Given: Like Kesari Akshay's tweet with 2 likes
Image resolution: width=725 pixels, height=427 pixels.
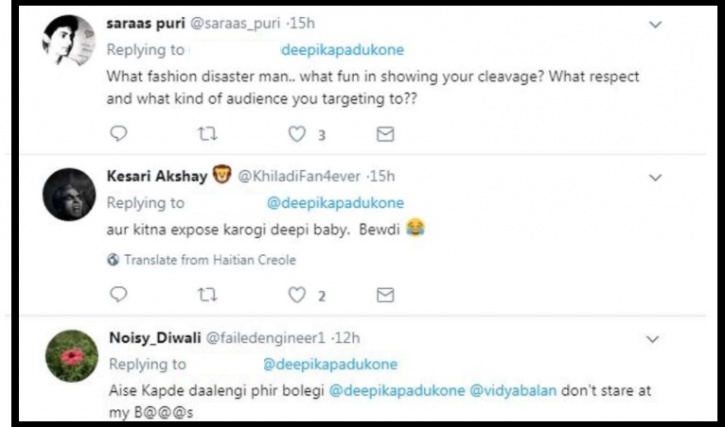Looking at the screenshot, I should [297, 295].
